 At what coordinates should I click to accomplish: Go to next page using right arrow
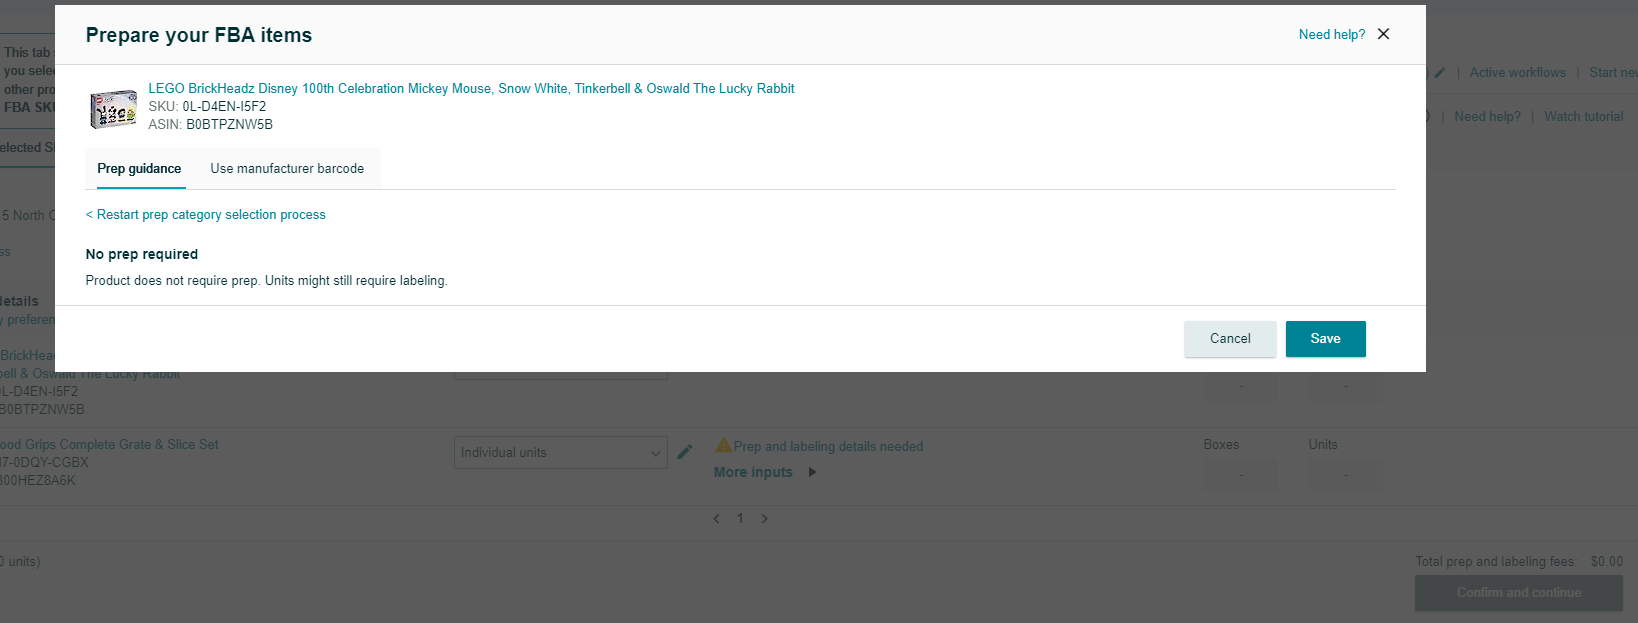pos(765,519)
